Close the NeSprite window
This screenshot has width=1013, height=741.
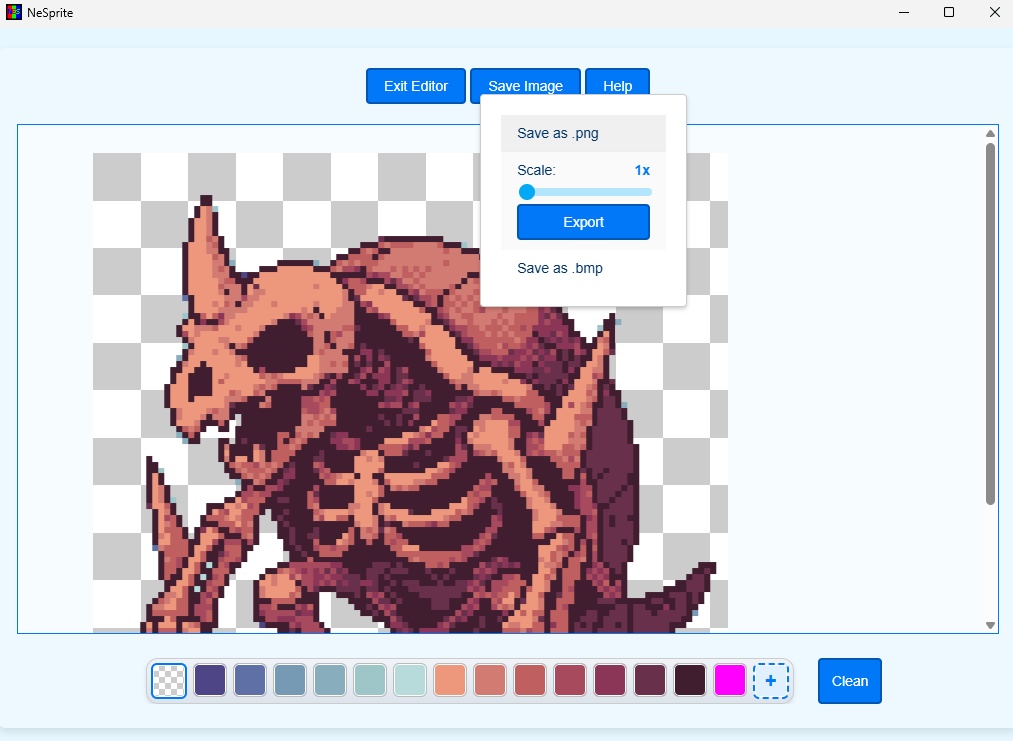(994, 12)
